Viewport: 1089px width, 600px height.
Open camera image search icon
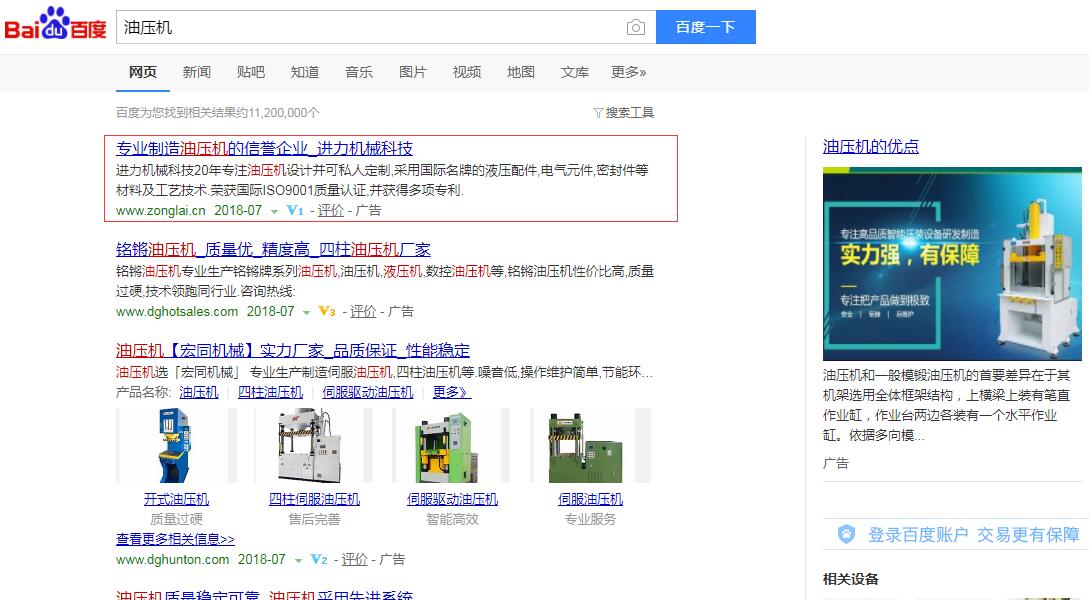coord(635,27)
